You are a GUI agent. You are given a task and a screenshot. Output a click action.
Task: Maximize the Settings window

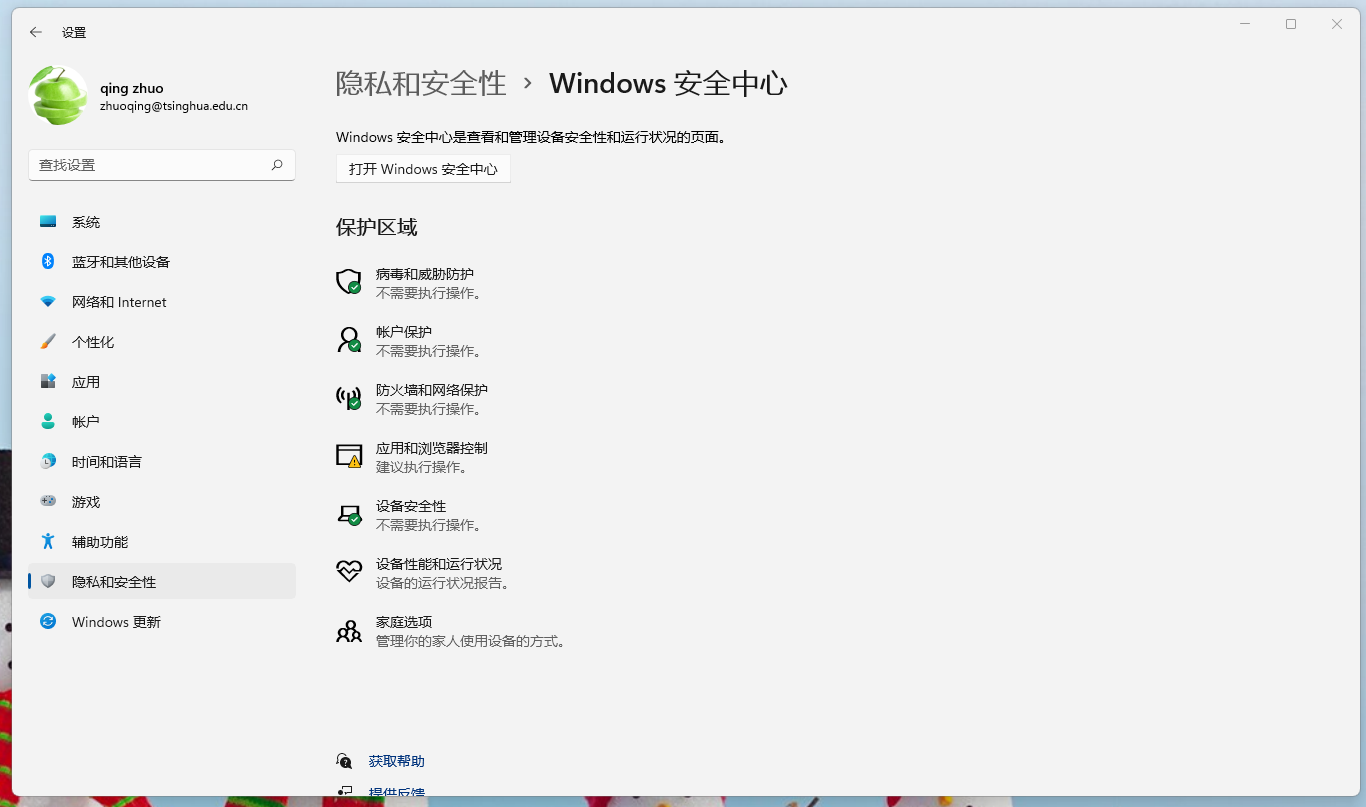pos(1291,24)
